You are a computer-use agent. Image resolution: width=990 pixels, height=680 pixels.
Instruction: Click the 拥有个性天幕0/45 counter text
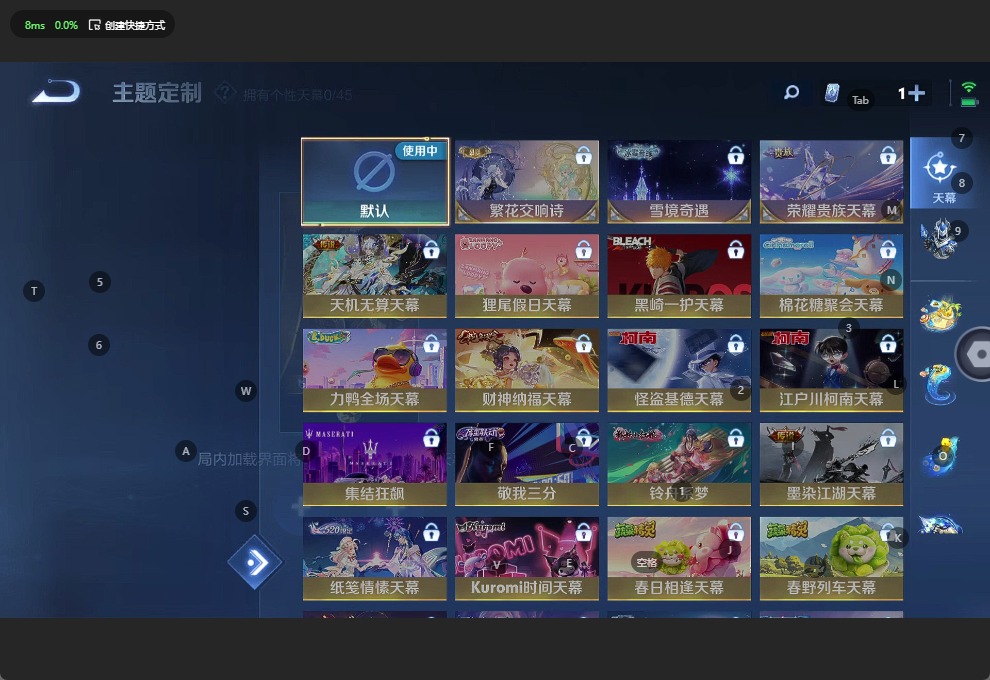297,95
